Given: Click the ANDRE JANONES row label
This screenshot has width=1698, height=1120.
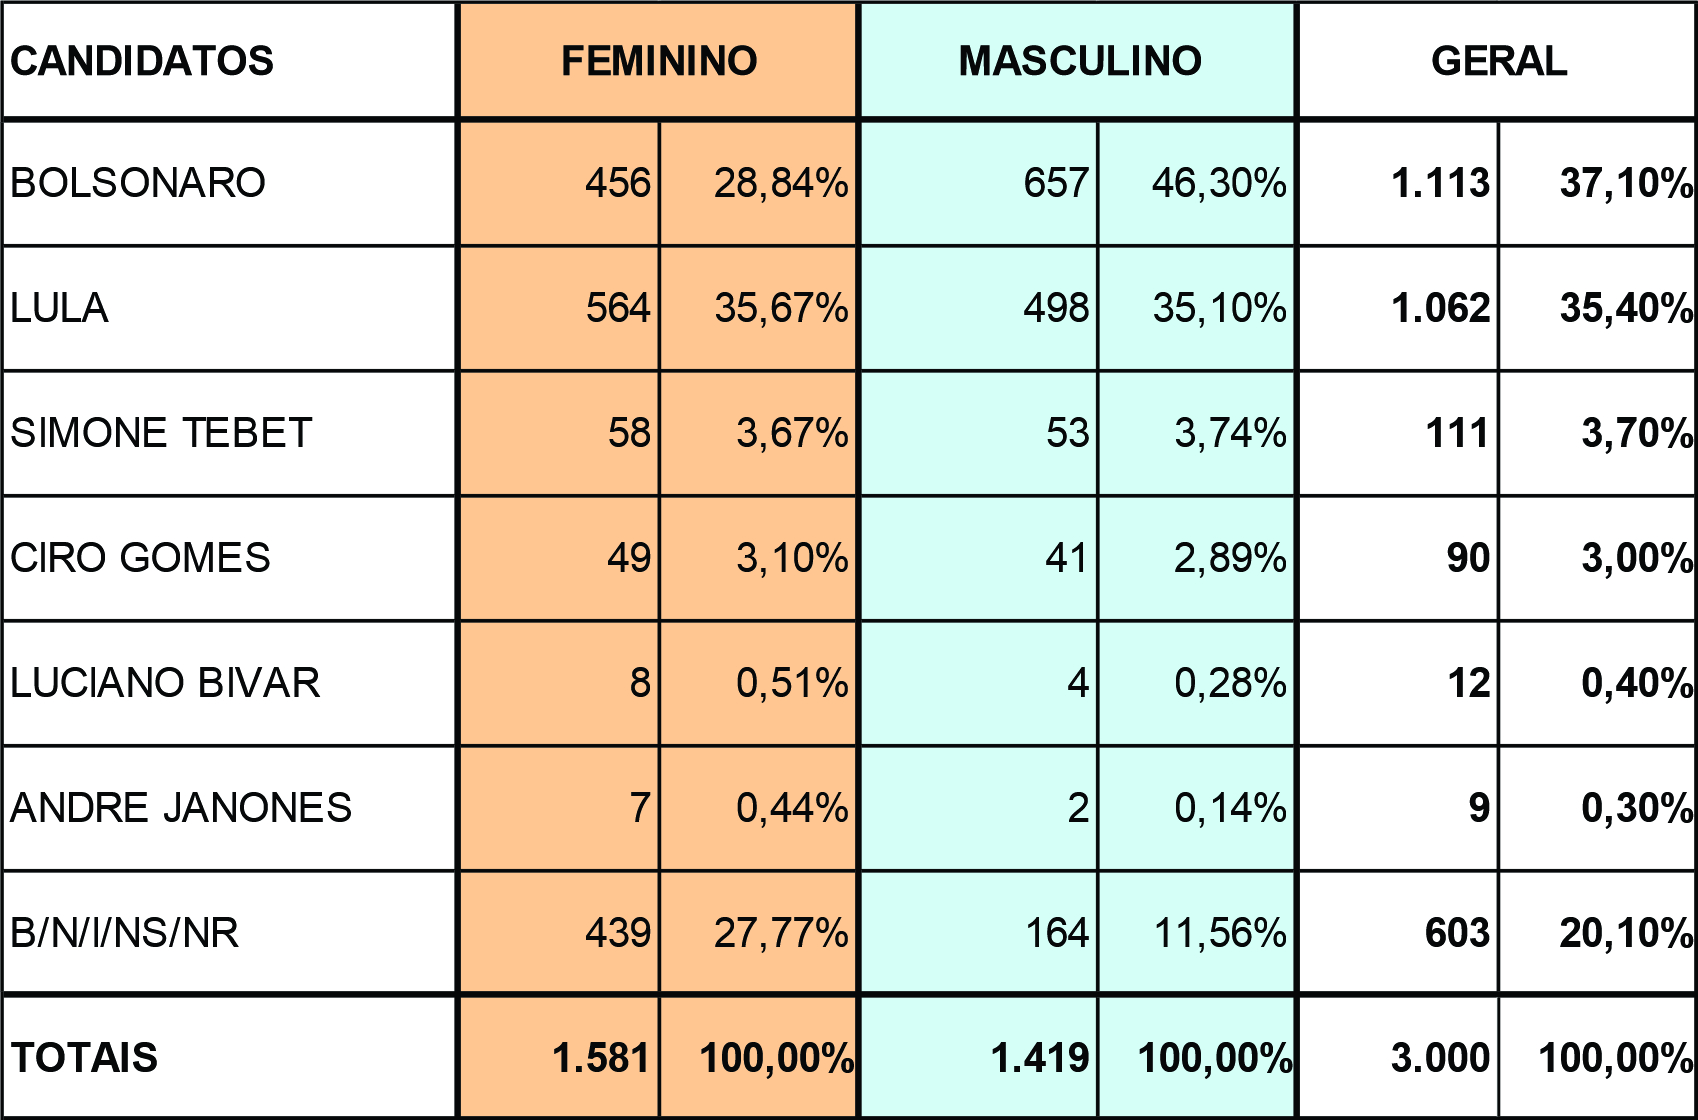Looking at the screenshot, I should coord(229,808).
